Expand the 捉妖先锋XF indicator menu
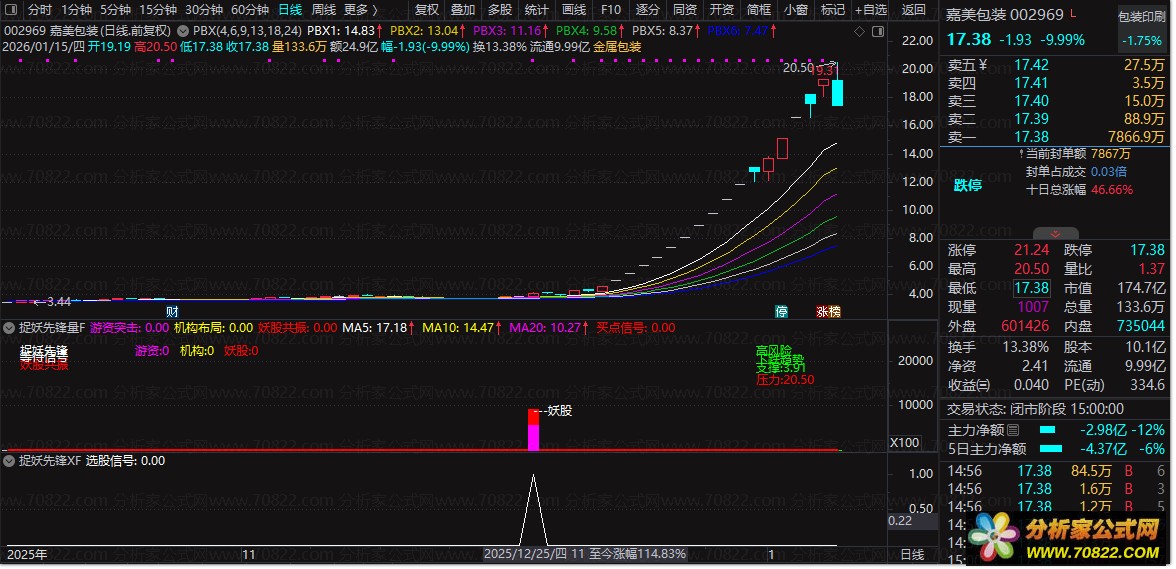The image size is (1176, 569). 10,461
